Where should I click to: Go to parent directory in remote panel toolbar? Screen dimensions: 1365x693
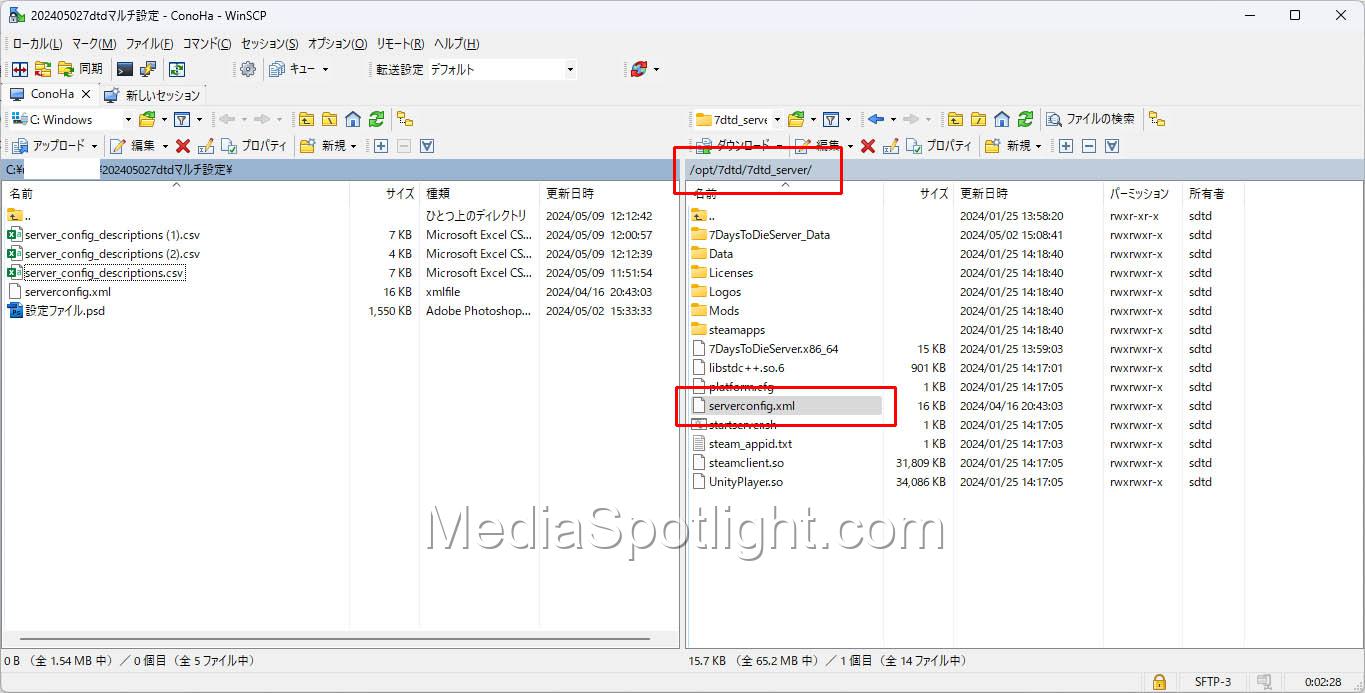point(955,119)
